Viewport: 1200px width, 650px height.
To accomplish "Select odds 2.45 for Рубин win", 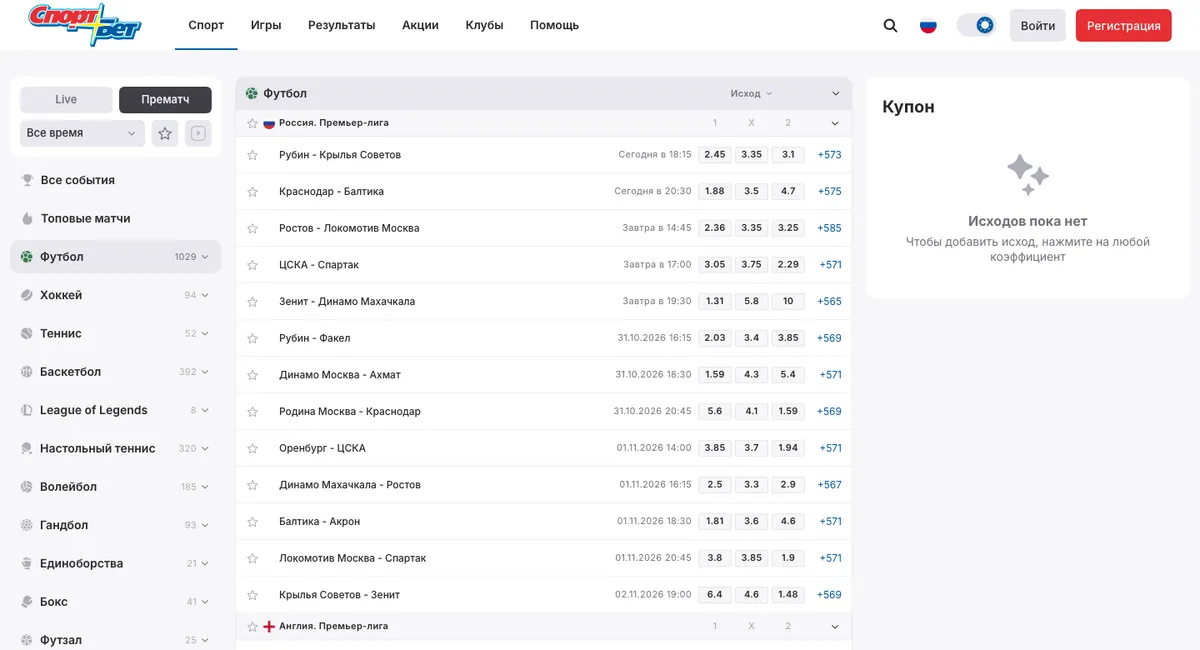I will click(x=715, y=155).
